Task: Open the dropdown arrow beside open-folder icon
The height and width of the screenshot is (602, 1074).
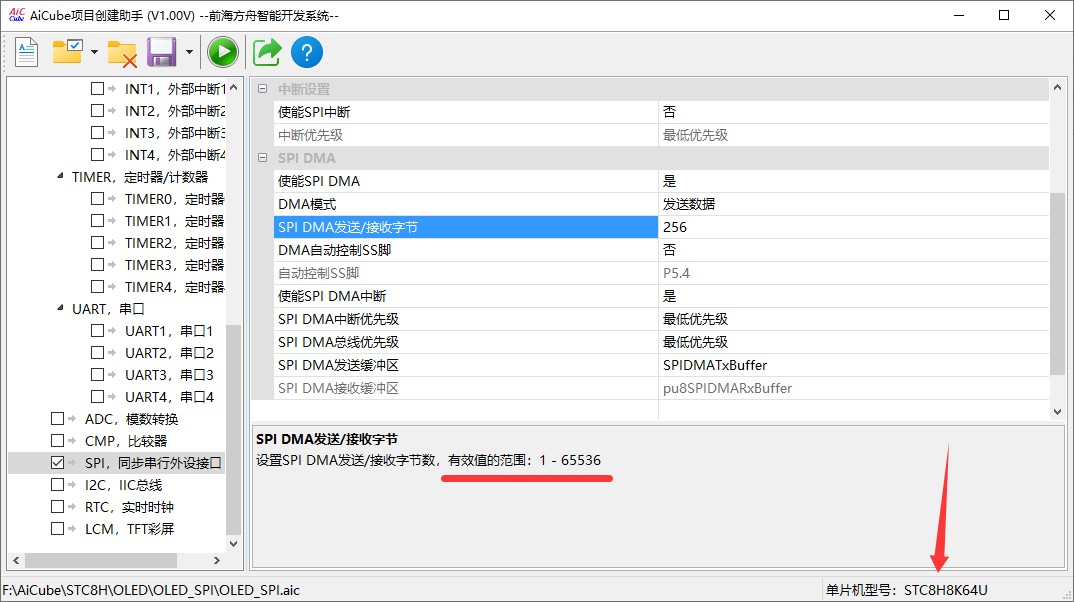Action: pos(94,52)
